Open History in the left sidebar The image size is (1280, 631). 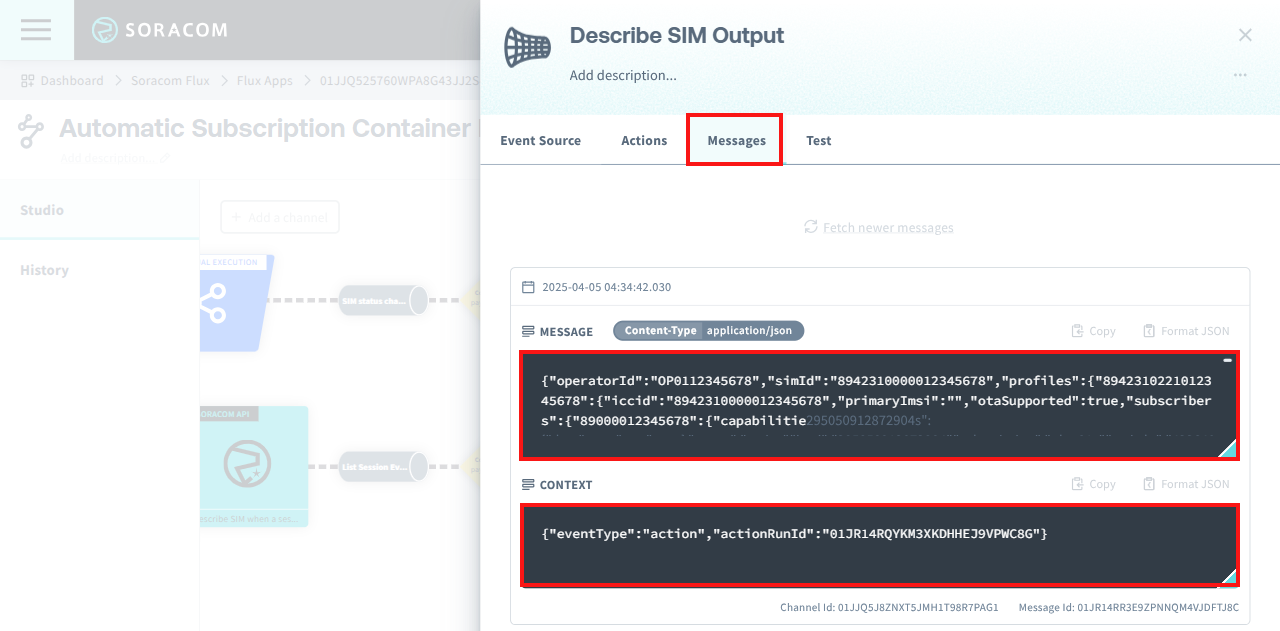pyautogui.click(x=44, y=270)
